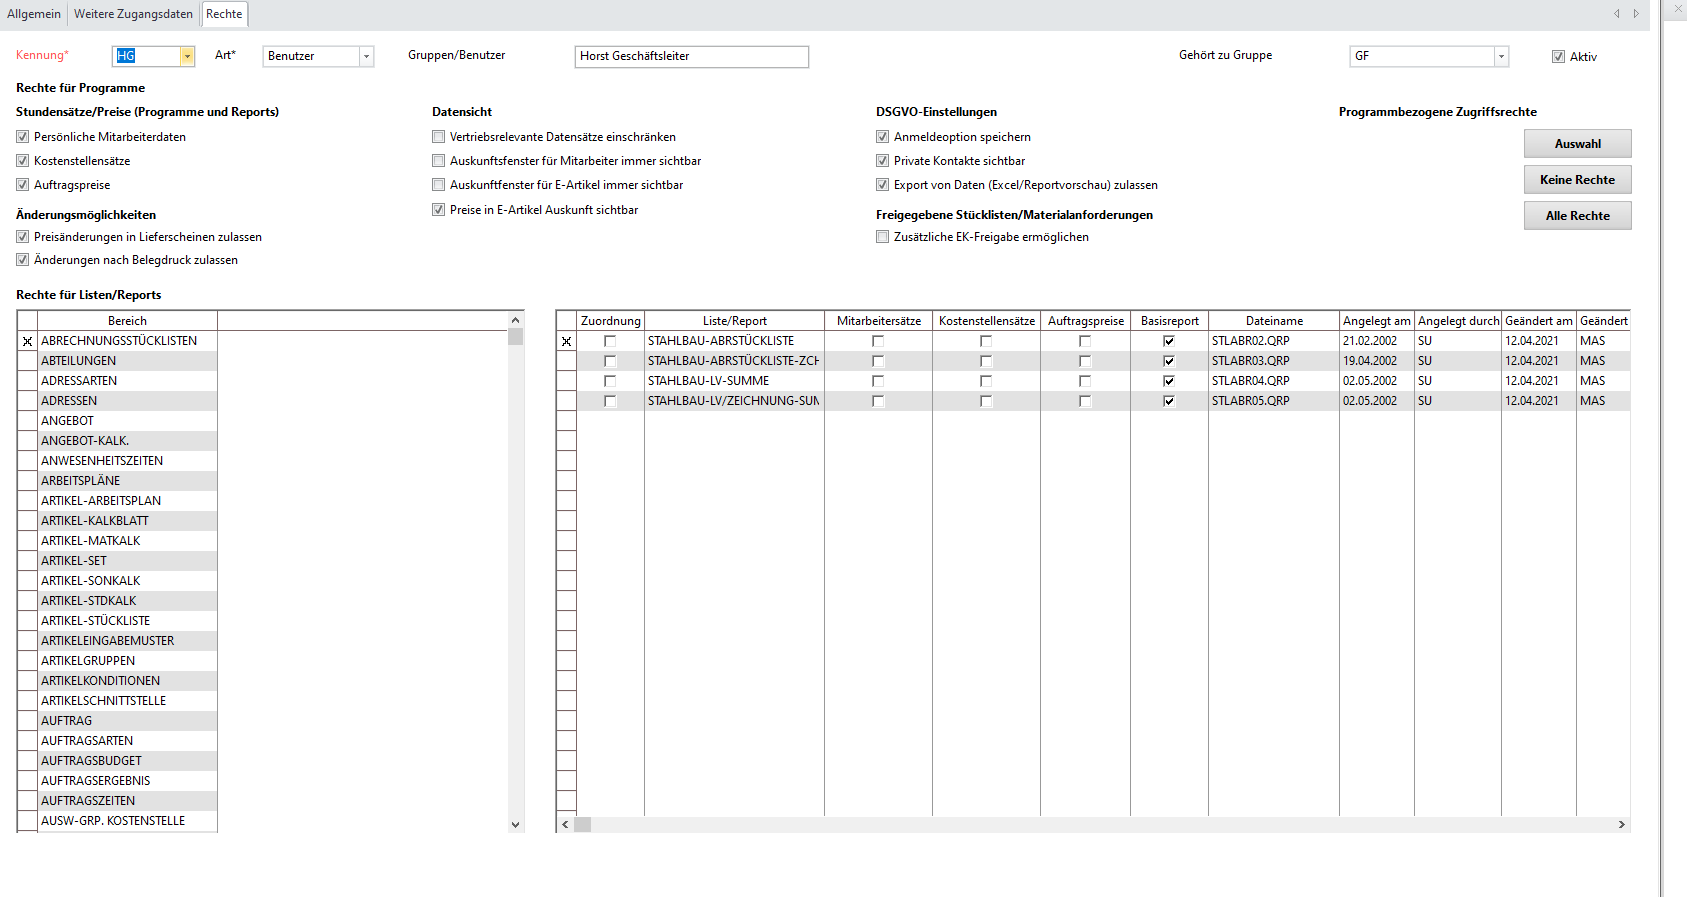Click the tab strip scroll-left arrow
This screenshot has width=1687, height=897.
point(1616,14)
